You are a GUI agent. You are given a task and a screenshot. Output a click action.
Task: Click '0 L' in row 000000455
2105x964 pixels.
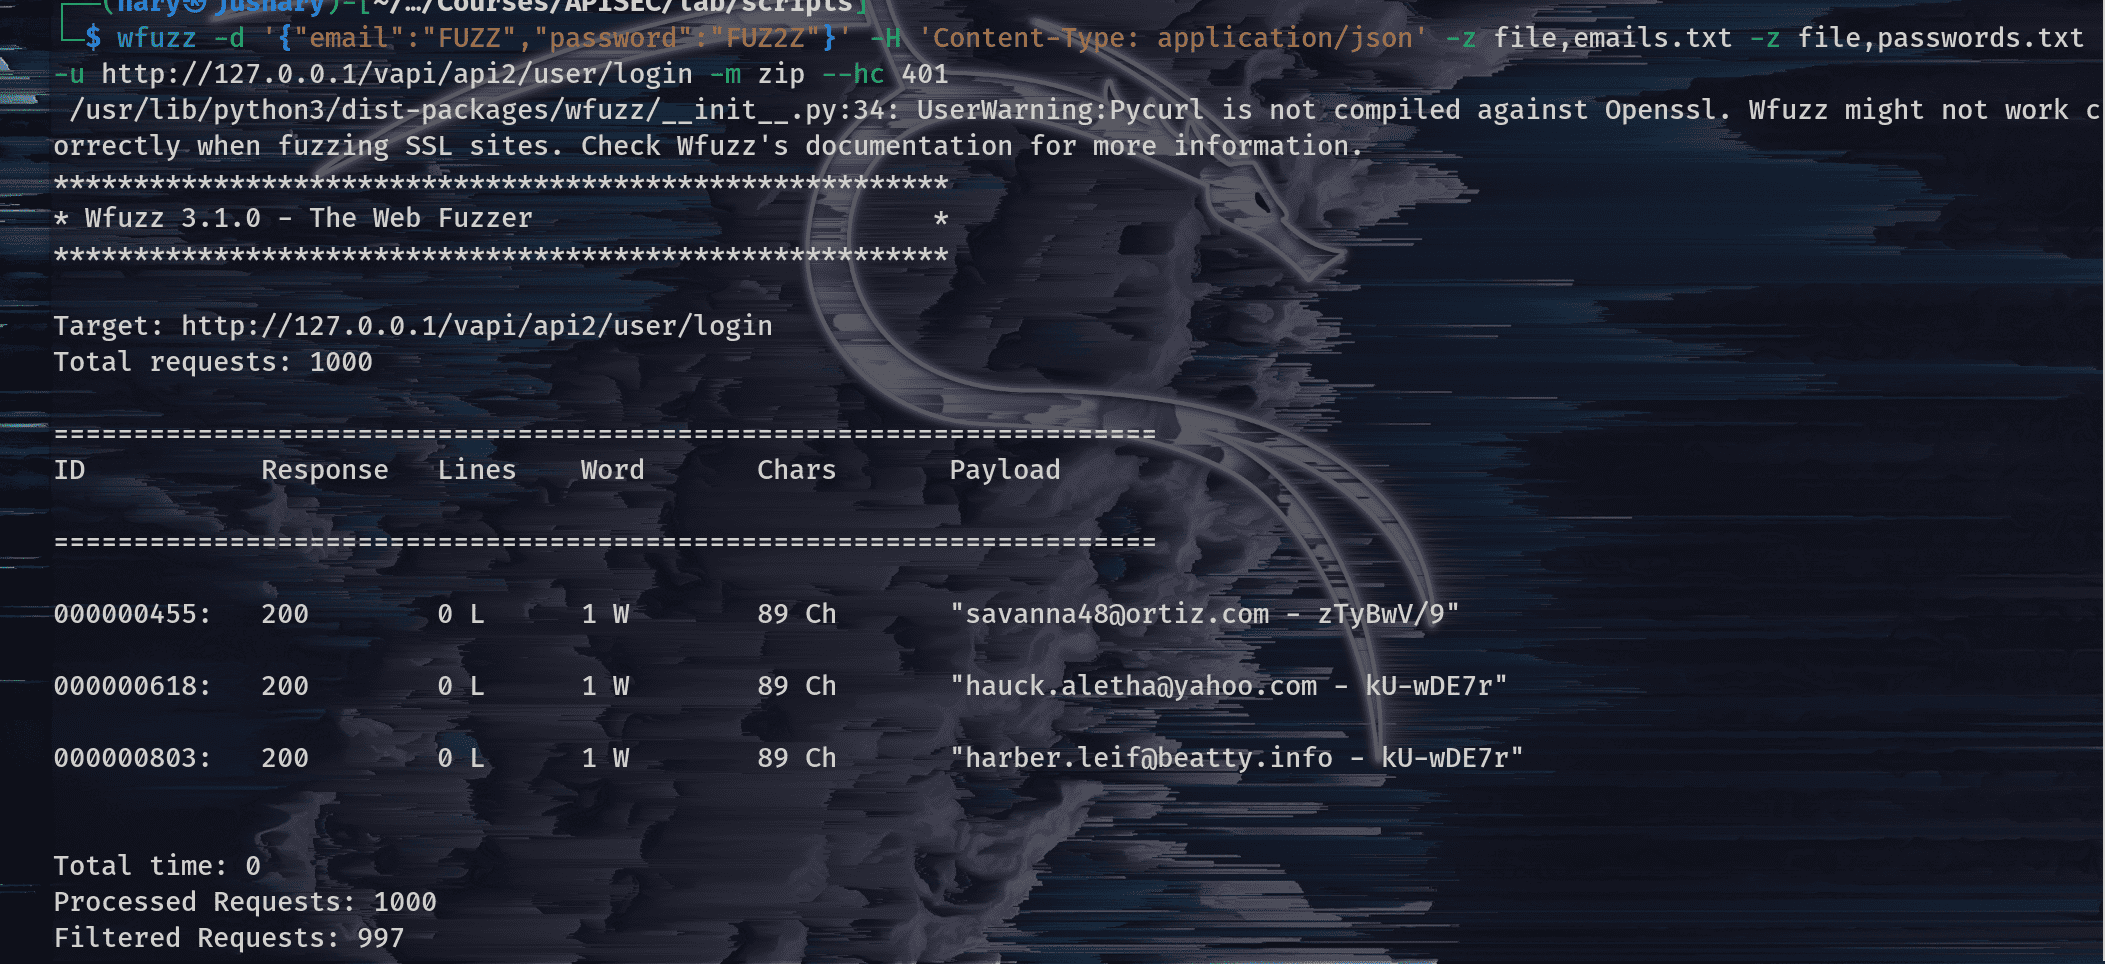point(461,614)
